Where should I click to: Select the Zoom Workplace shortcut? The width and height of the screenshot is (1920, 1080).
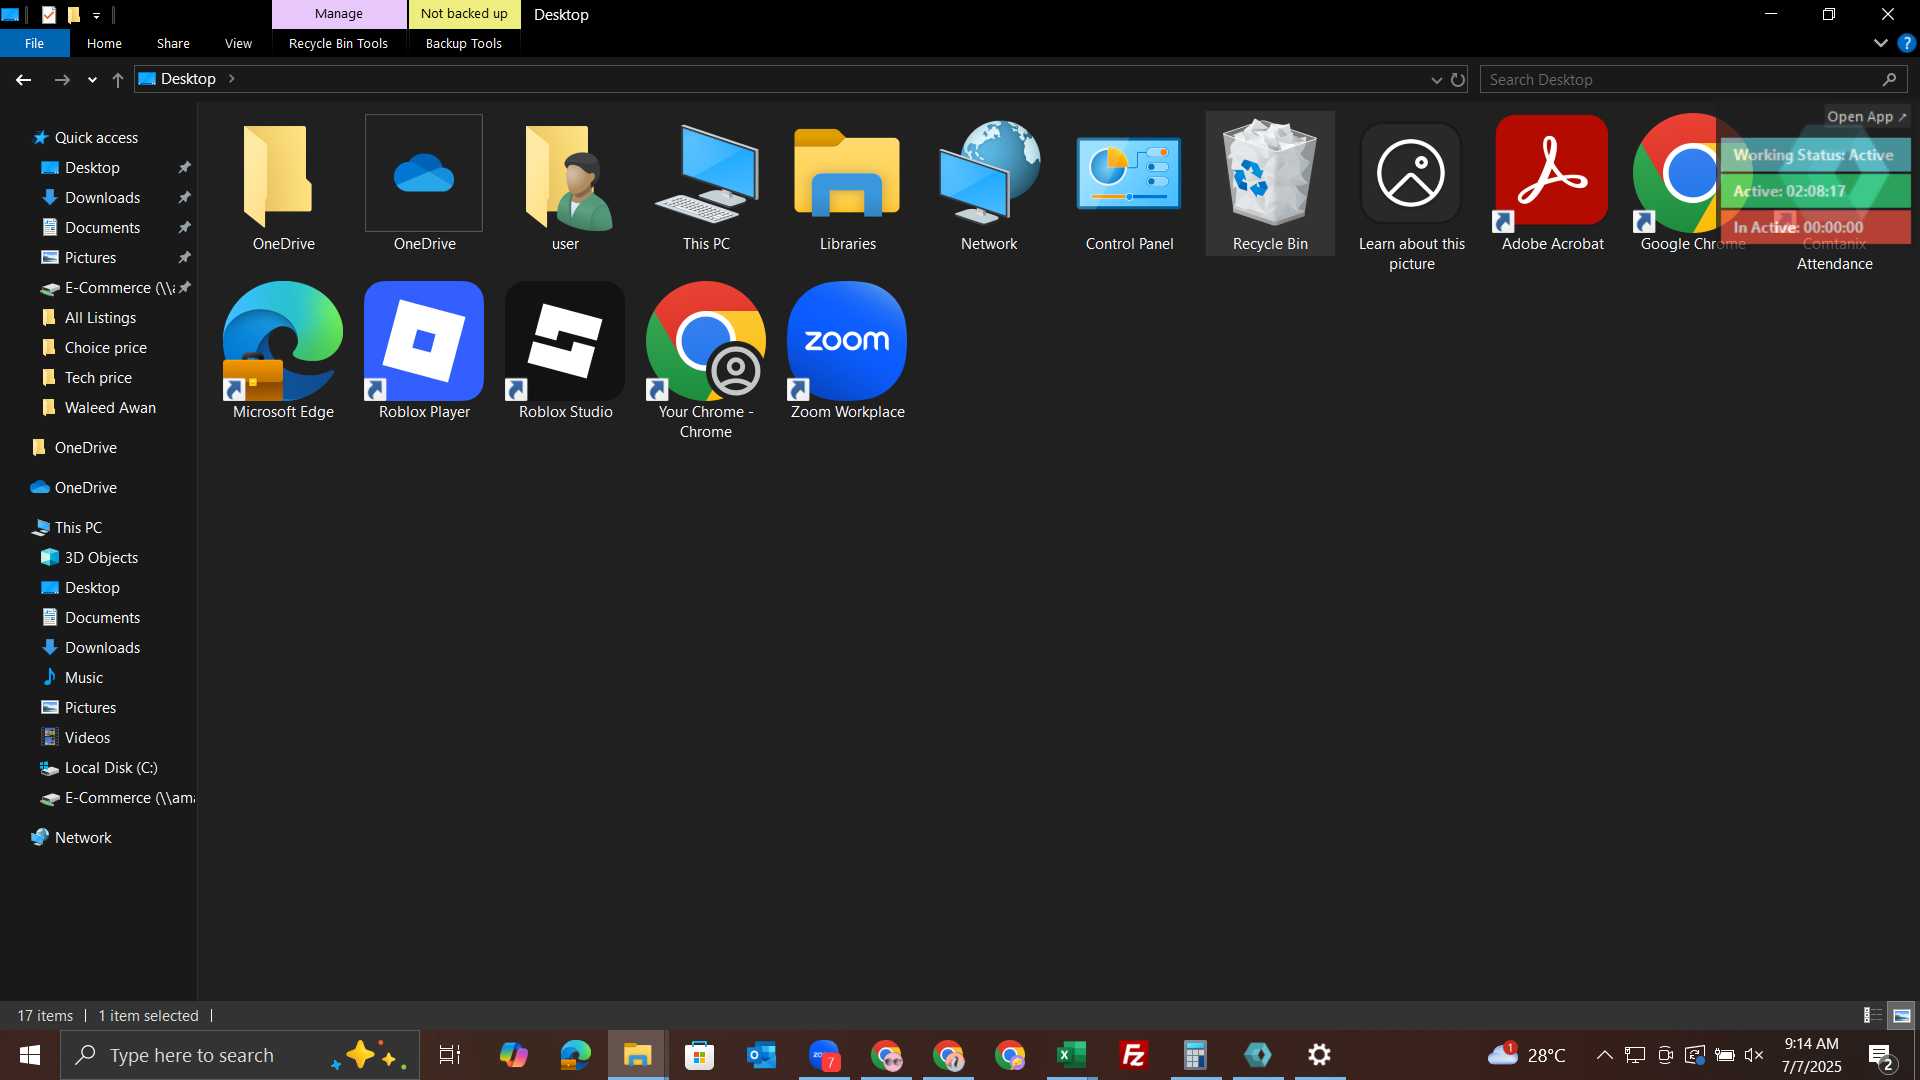pyautogui.click(x=847, y=351)
